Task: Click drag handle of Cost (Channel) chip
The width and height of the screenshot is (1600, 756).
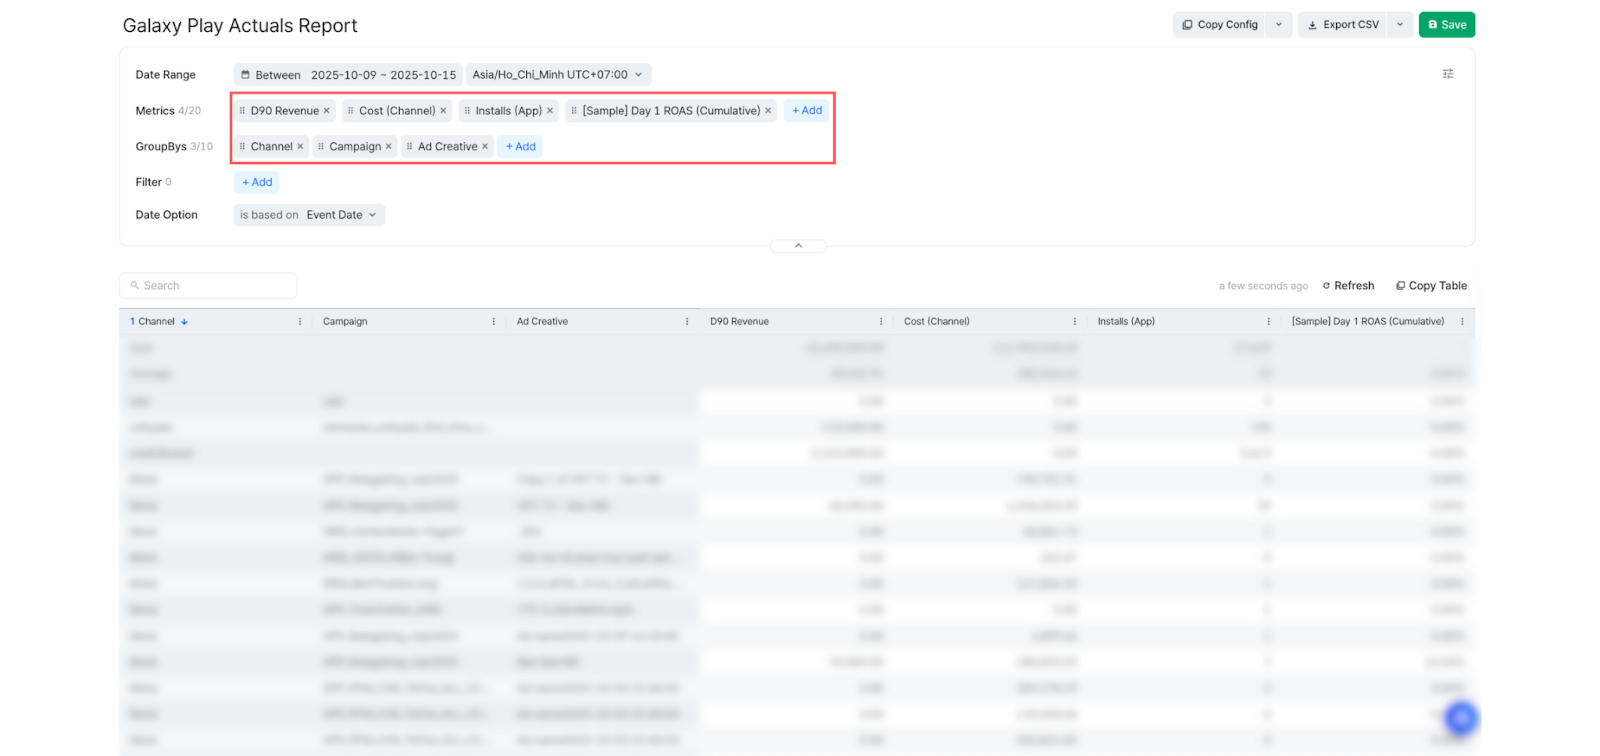Action: [350, 111]
